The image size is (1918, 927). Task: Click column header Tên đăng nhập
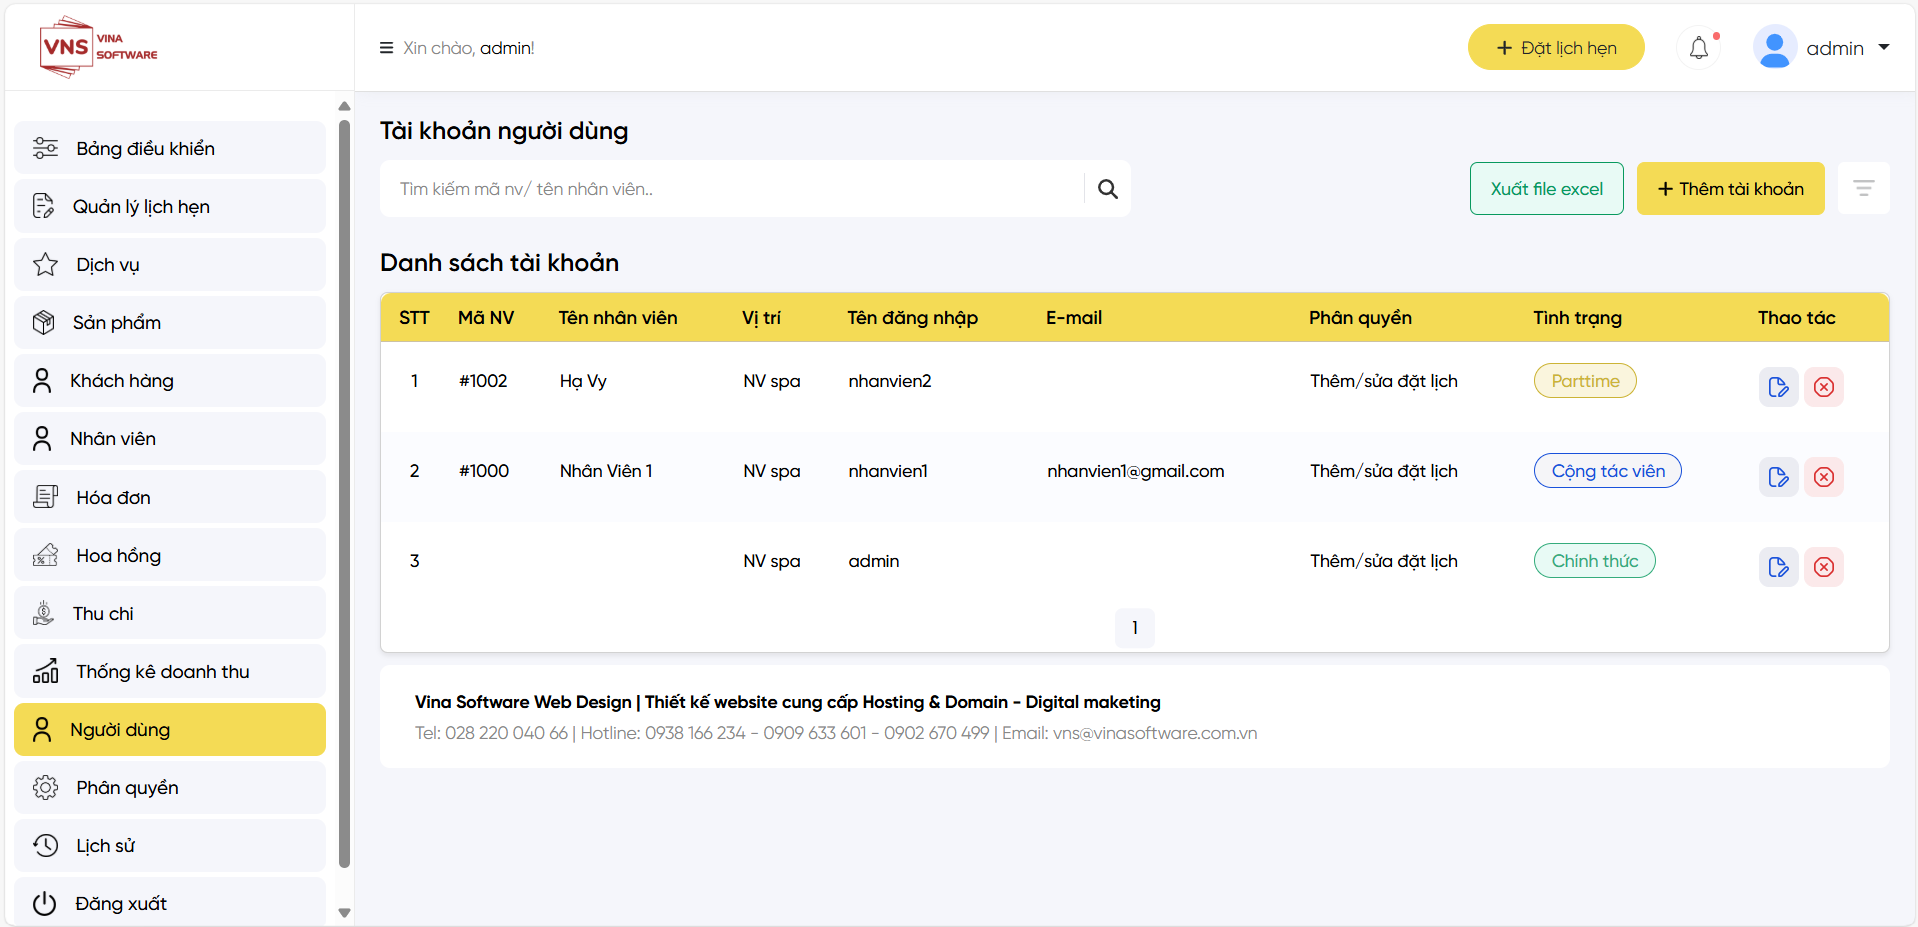(912, 318)
